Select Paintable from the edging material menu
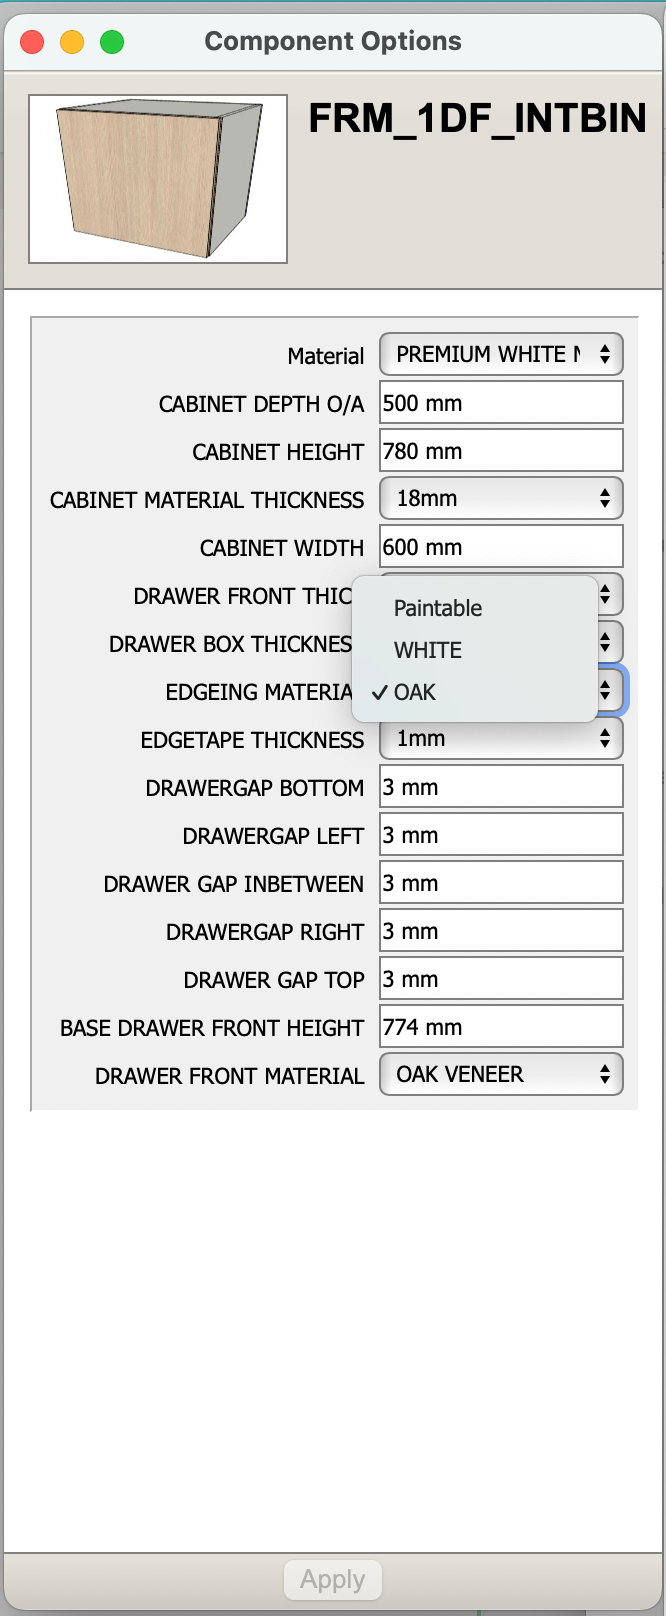Image resolution: width=666 pixels, height=1616 pixels. 438,608
